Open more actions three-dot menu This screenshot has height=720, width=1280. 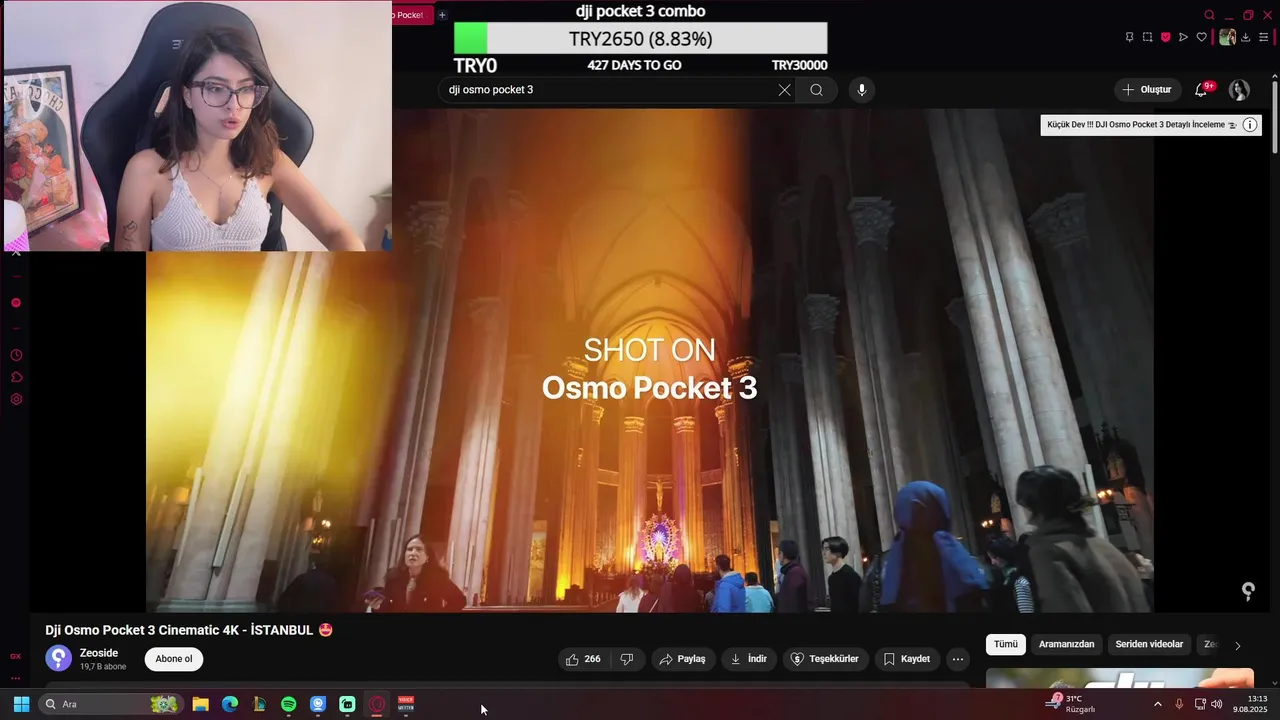click(x=958, y=659)
